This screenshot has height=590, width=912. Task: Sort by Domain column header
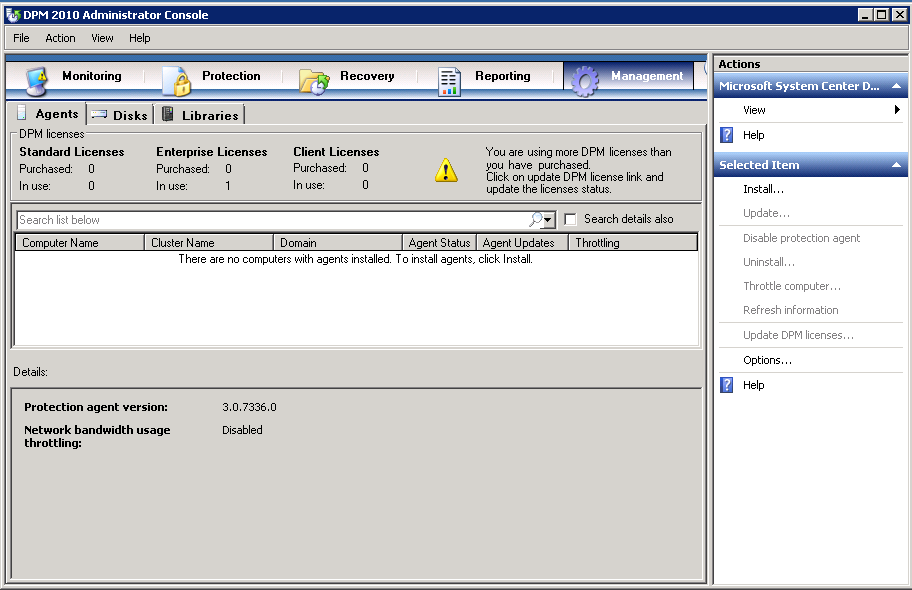click(338, 243)
